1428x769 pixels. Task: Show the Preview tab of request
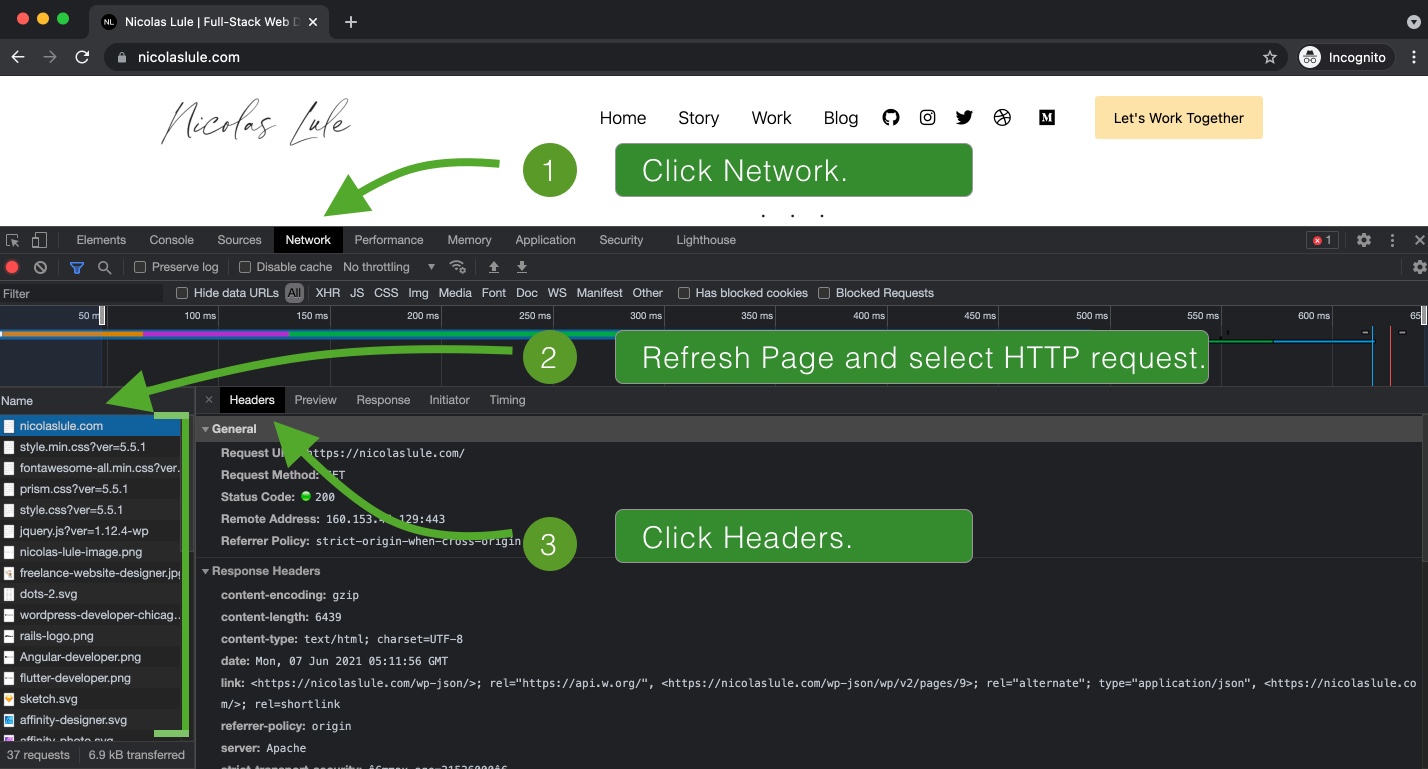click(316, 400)
